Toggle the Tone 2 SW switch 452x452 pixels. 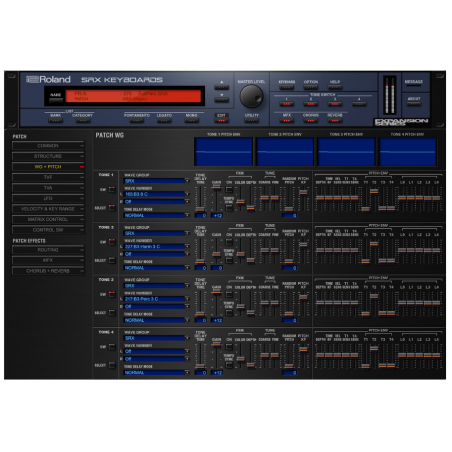(112, 242)
